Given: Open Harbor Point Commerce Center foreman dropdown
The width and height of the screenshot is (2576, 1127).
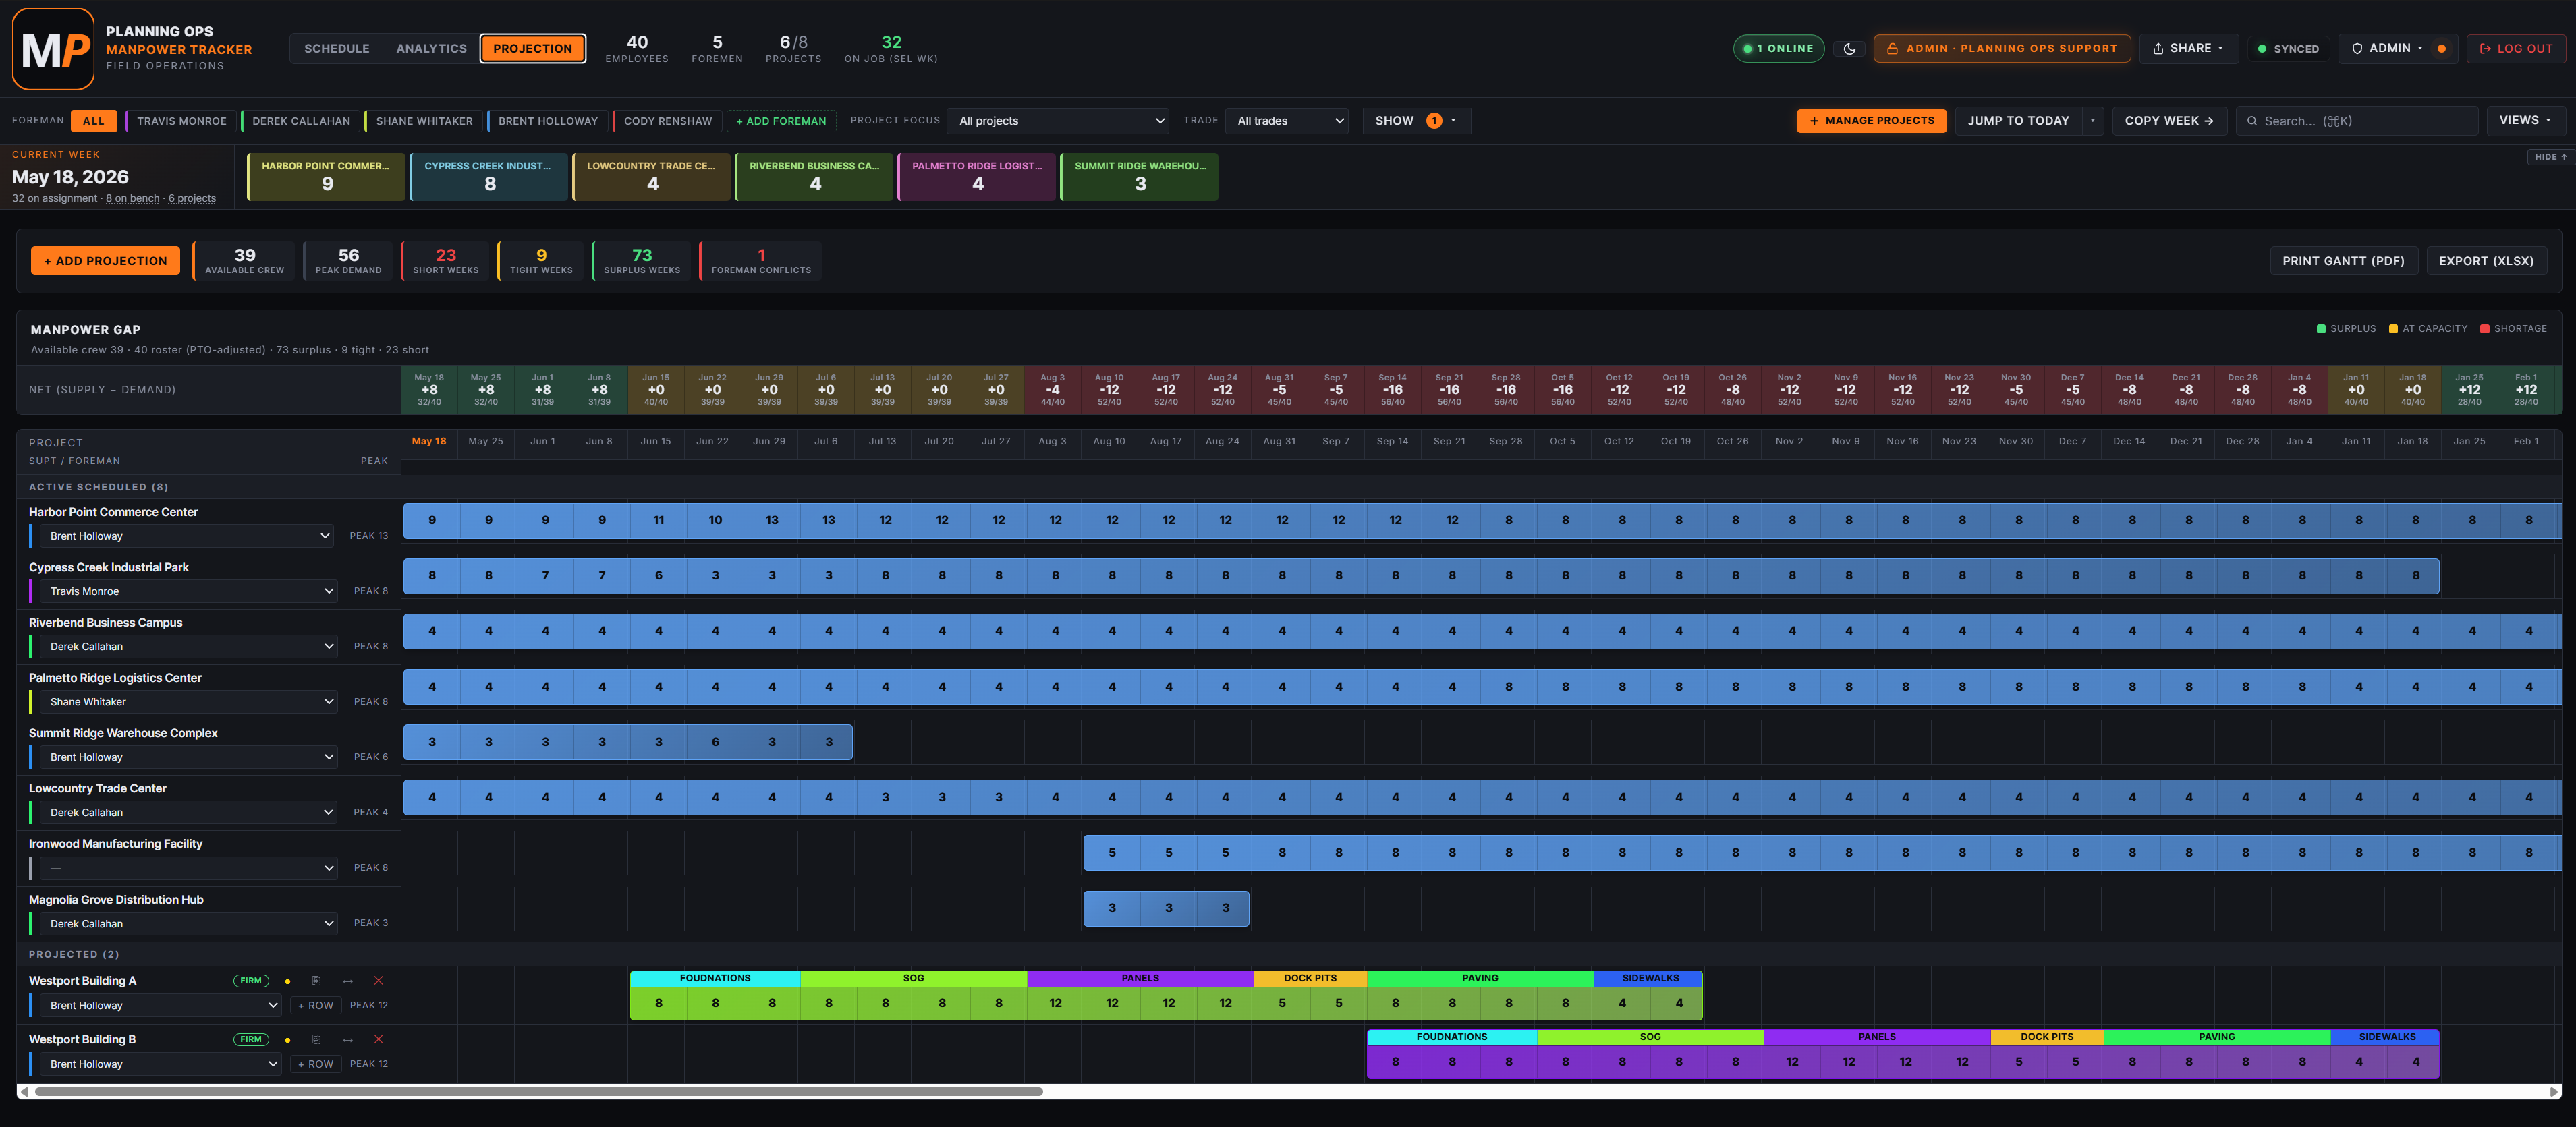Looking at the screenshot, I should tap(188, 536).
